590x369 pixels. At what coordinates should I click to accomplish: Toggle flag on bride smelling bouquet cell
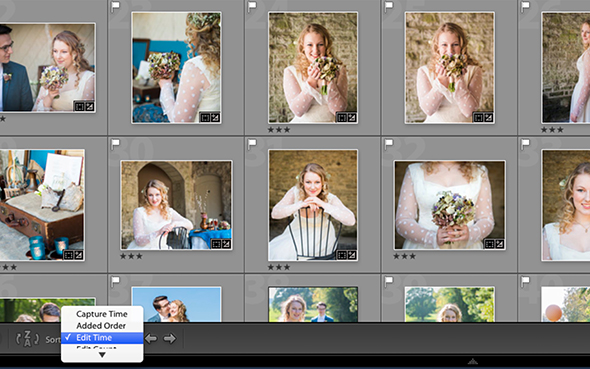coord(389,6)
